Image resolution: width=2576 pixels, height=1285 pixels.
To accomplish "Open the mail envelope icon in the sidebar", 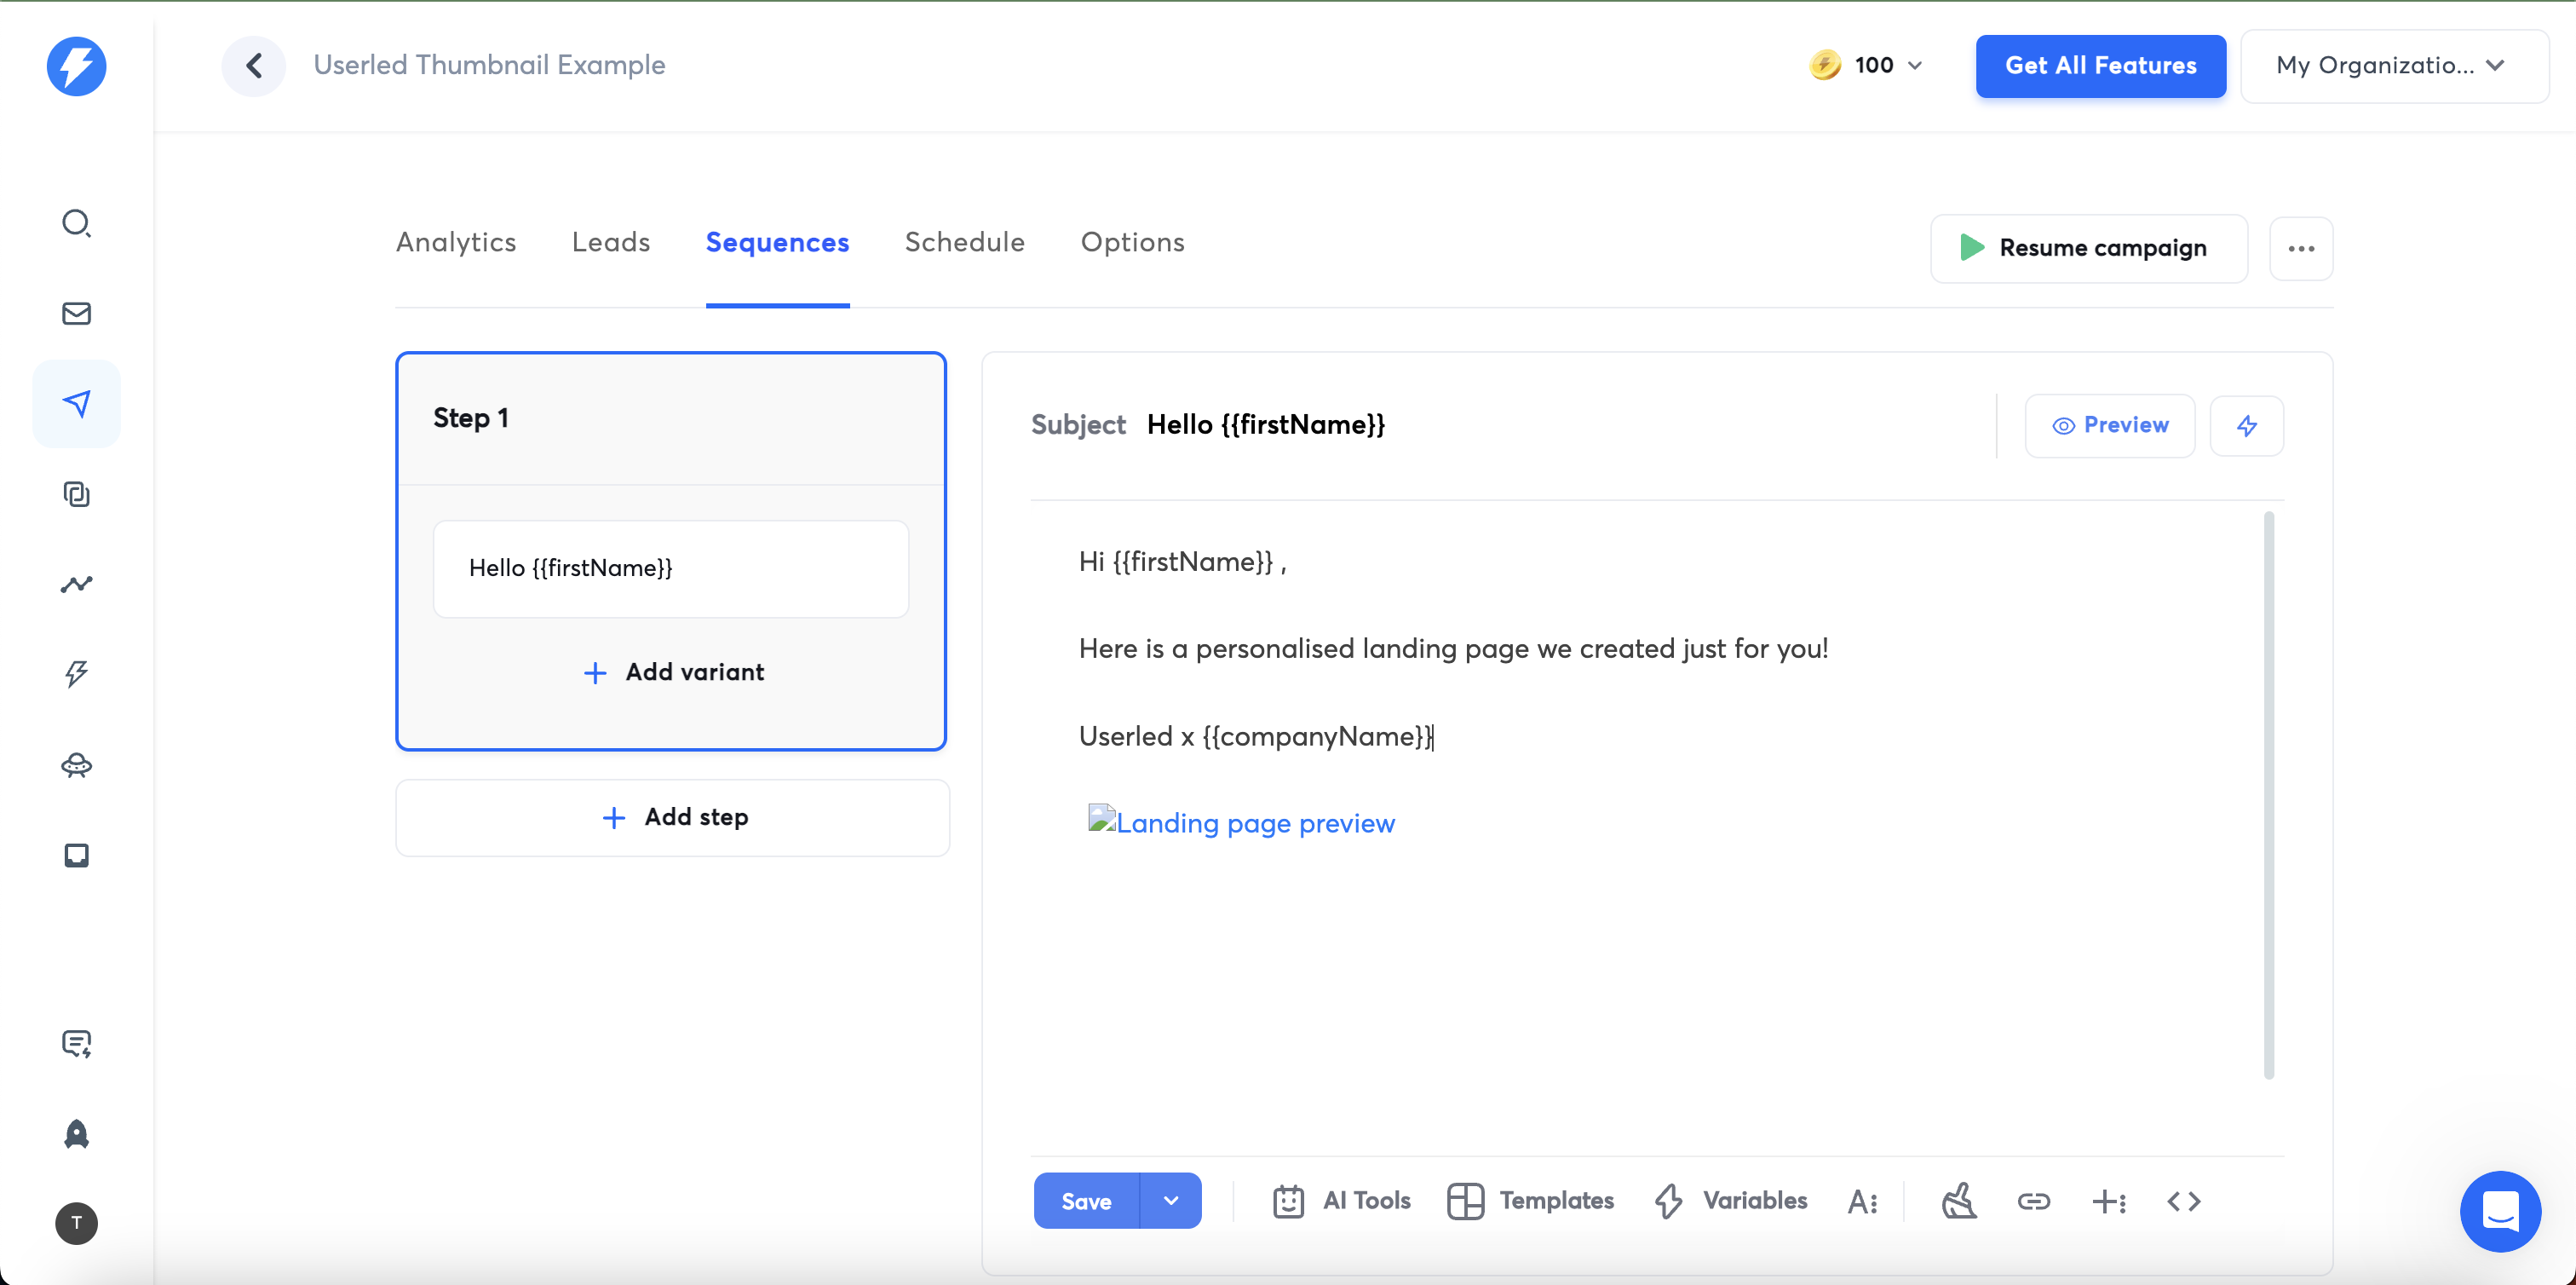I will point(76,313).
